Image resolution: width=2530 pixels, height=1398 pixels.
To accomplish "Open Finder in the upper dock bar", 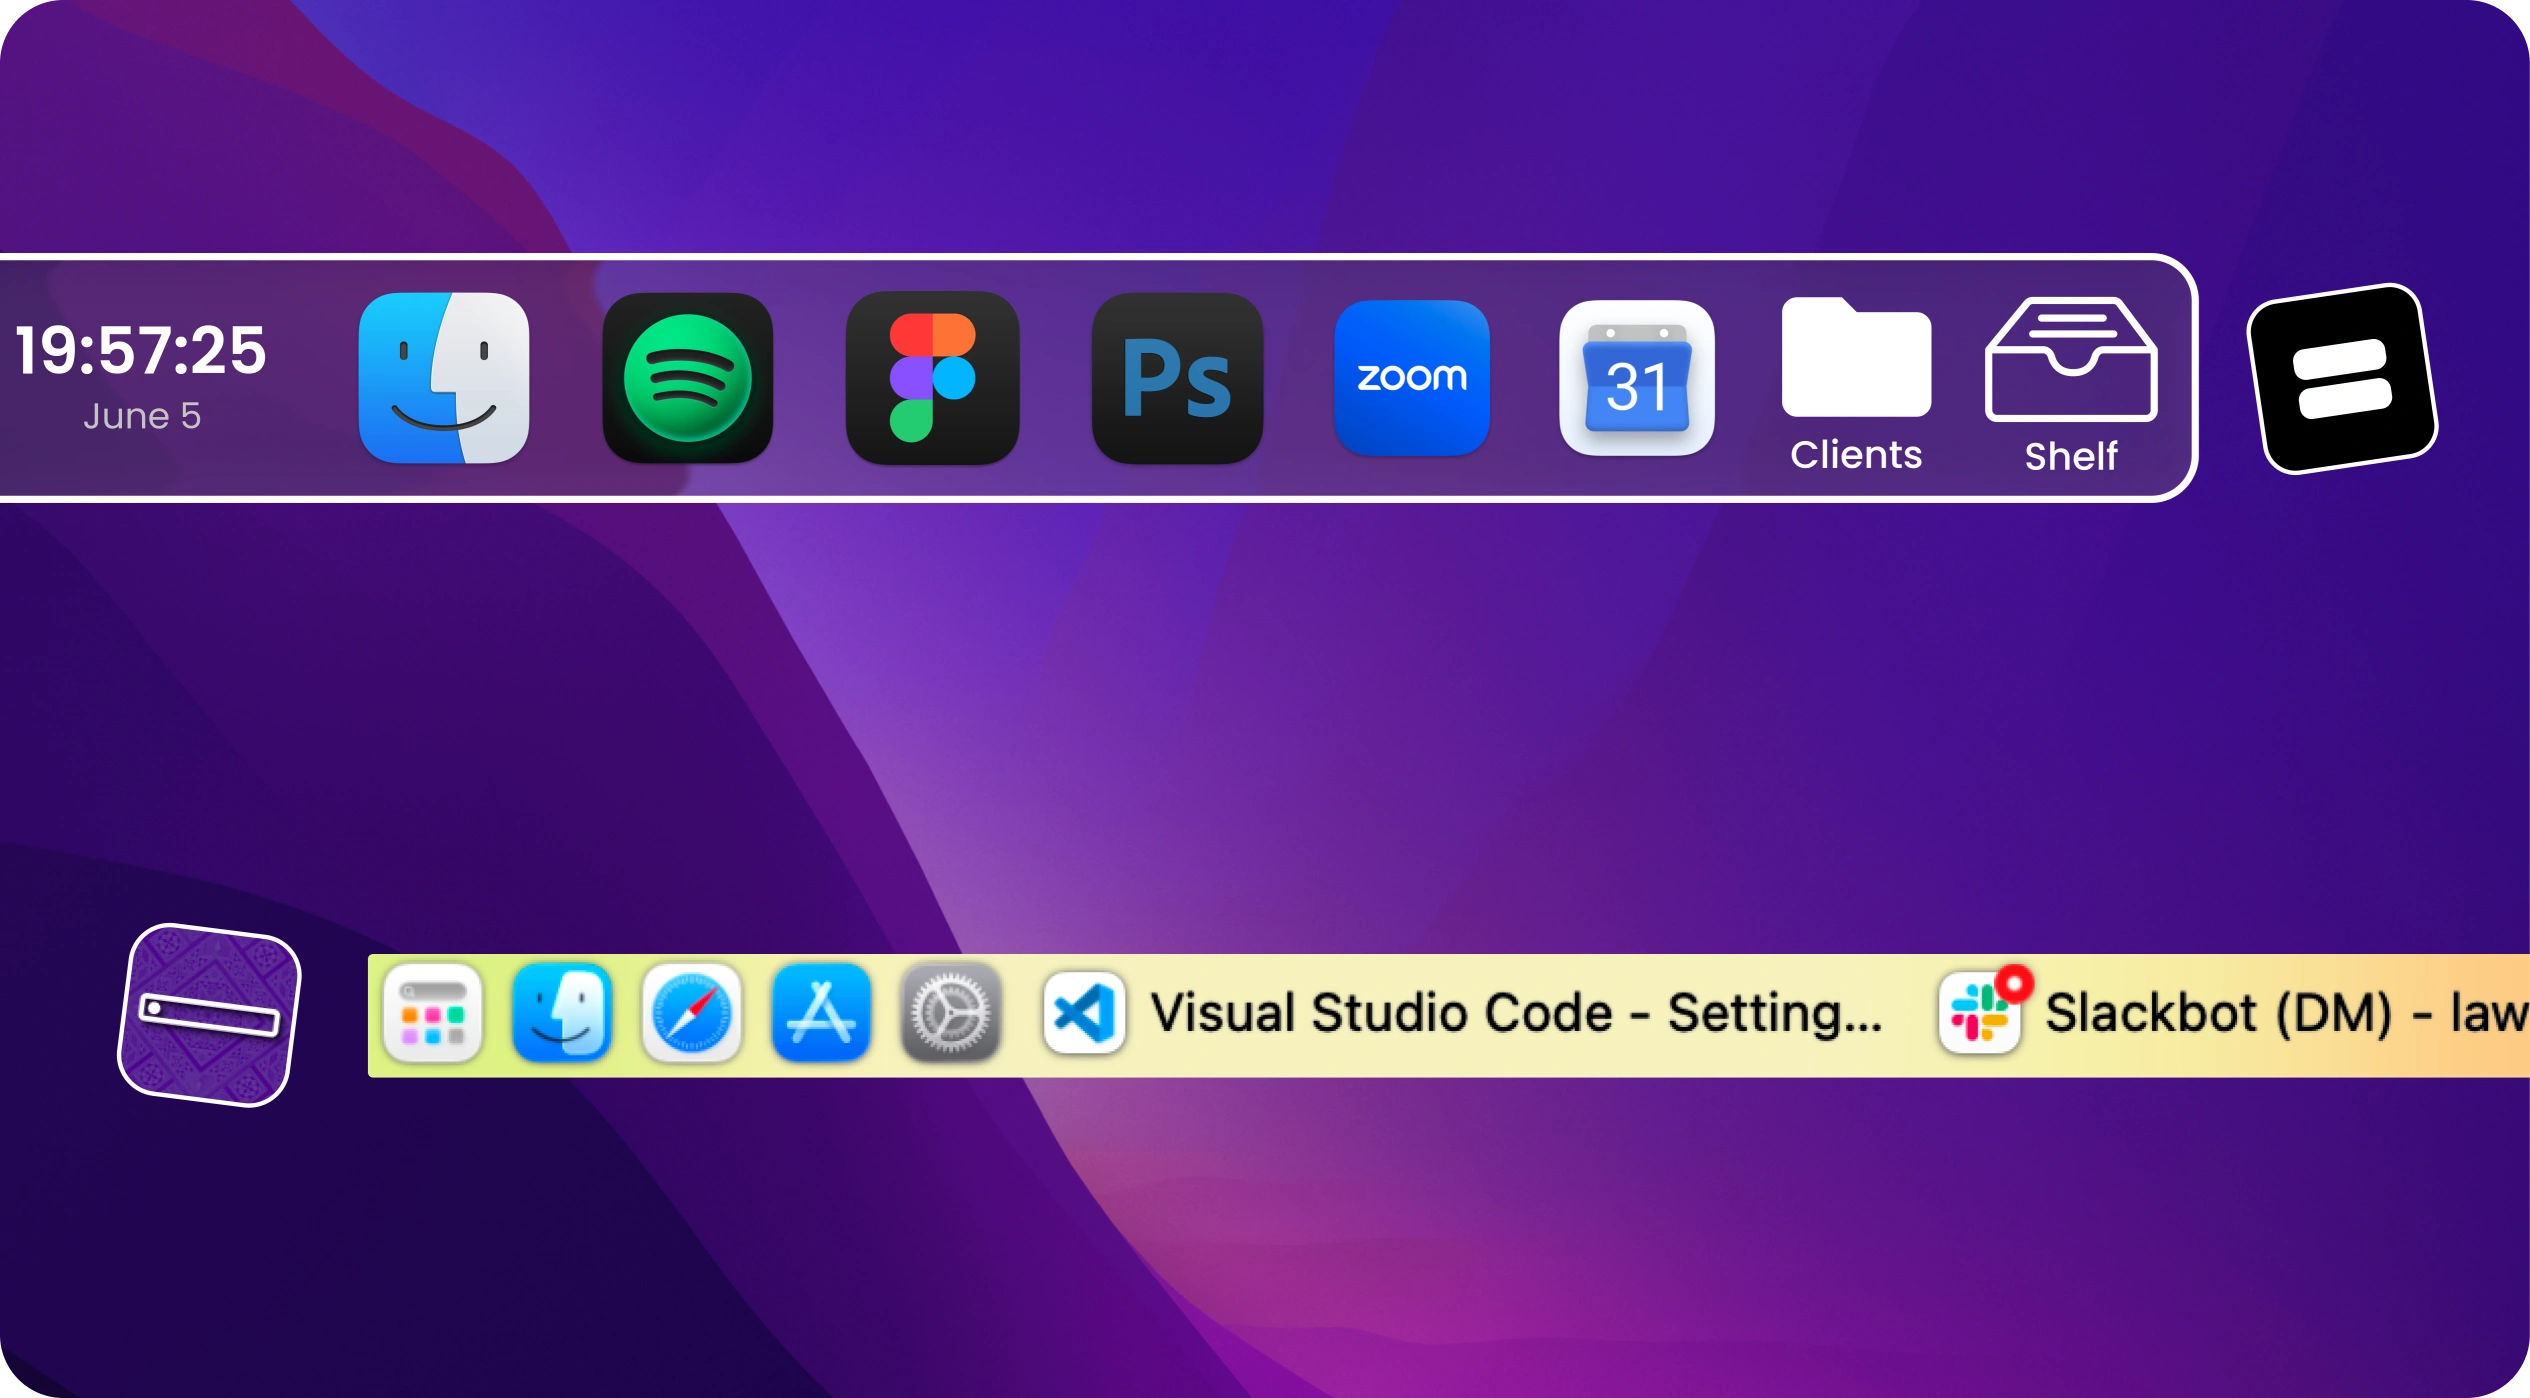I will pyautogui.click(x=444, y=378).
